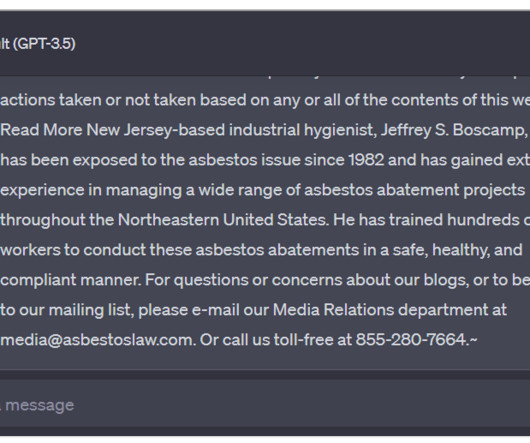
Task: Click the phone number 855-280-7664
Action: (412, 340)
